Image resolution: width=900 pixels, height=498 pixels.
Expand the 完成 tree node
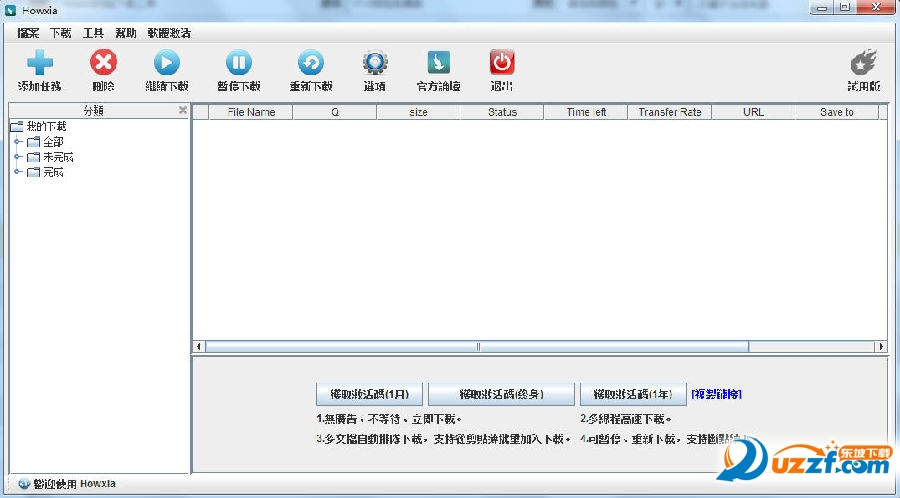18,172
